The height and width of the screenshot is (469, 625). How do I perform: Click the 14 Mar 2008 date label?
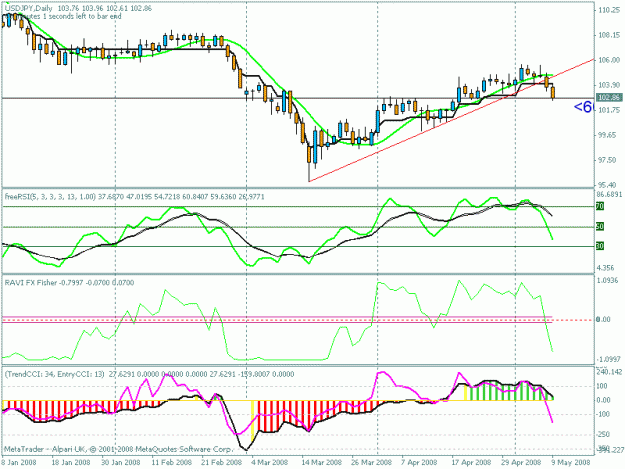321,463
